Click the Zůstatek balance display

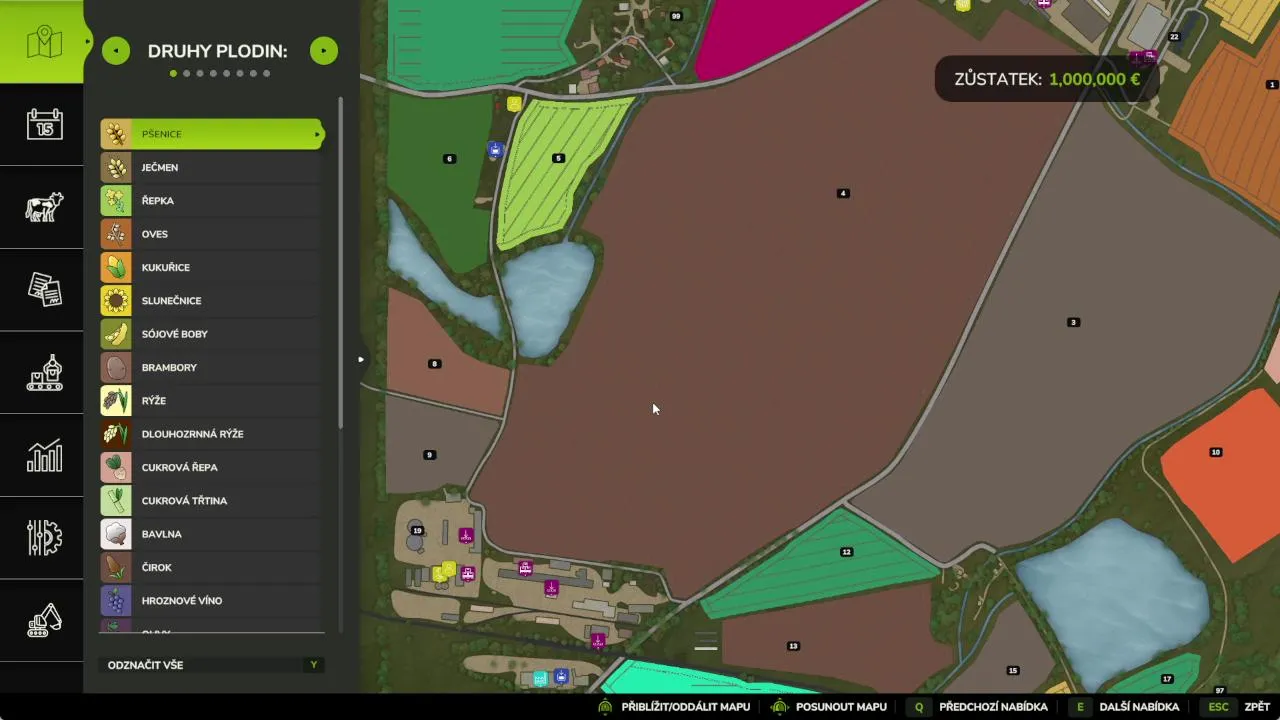(1047, 79)
